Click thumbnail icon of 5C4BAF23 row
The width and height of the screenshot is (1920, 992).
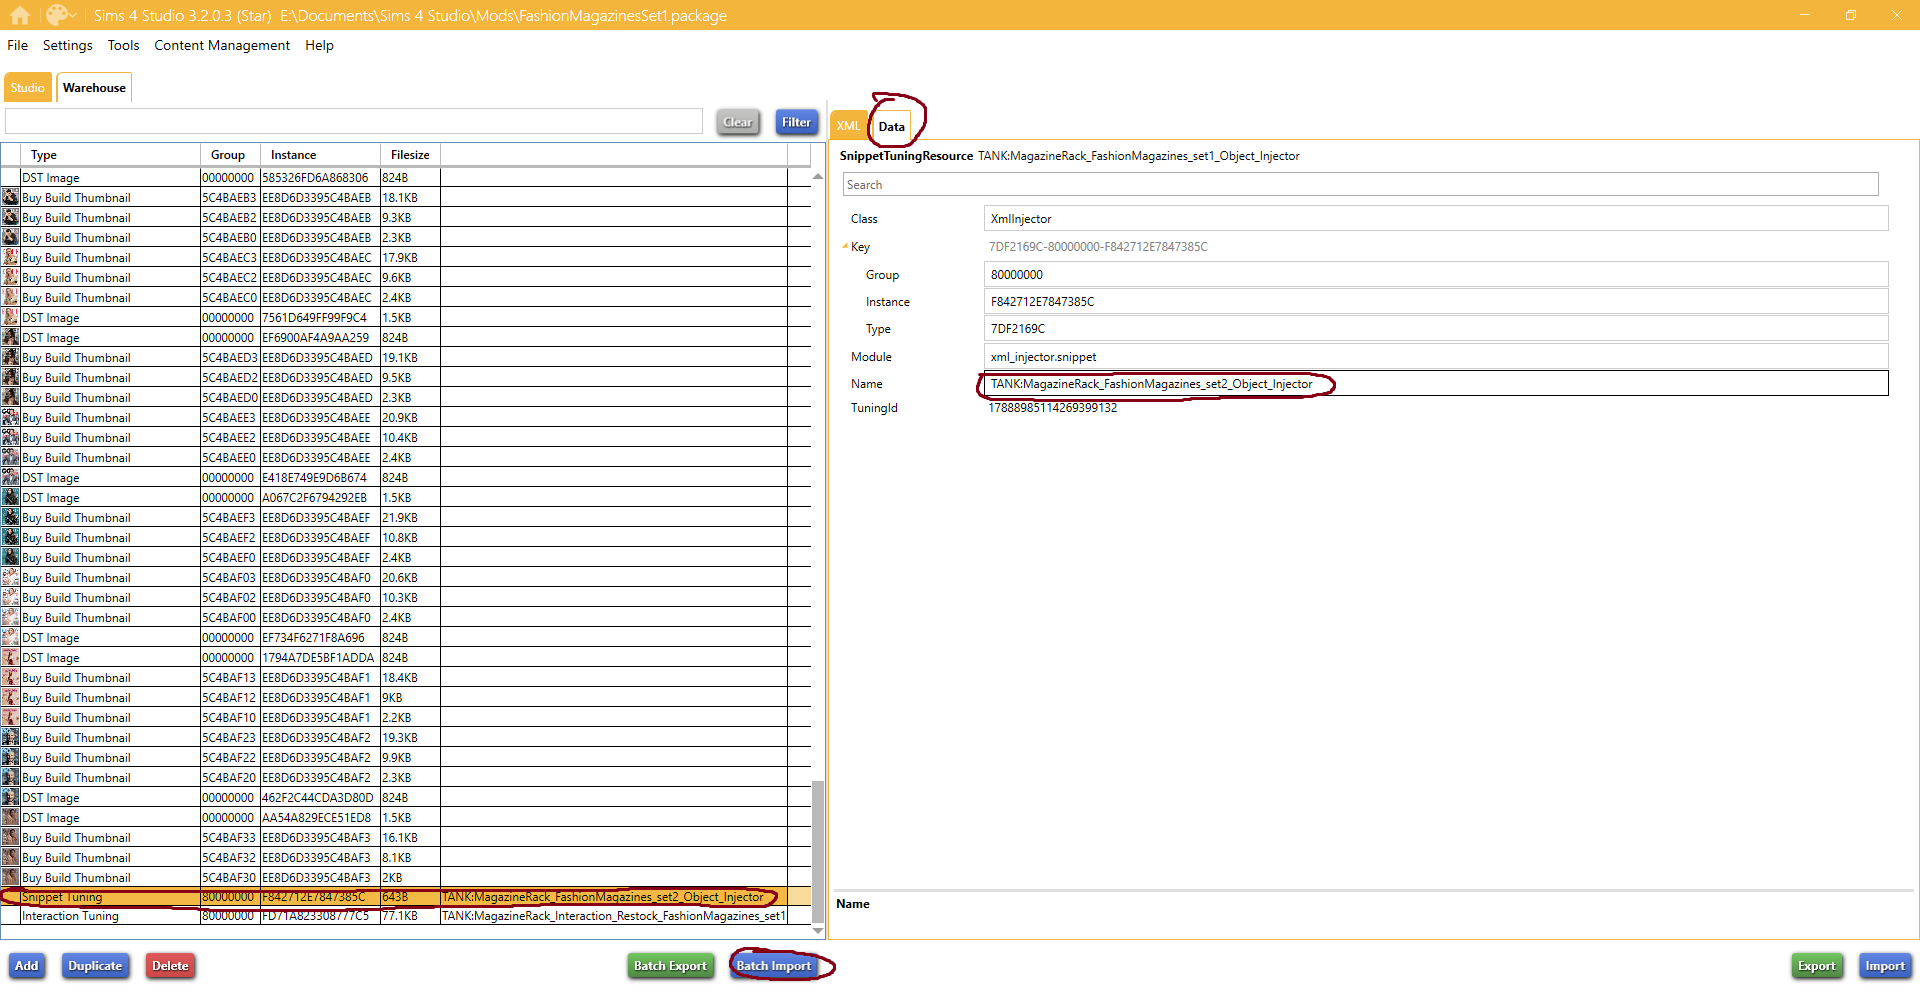point(10,738)
